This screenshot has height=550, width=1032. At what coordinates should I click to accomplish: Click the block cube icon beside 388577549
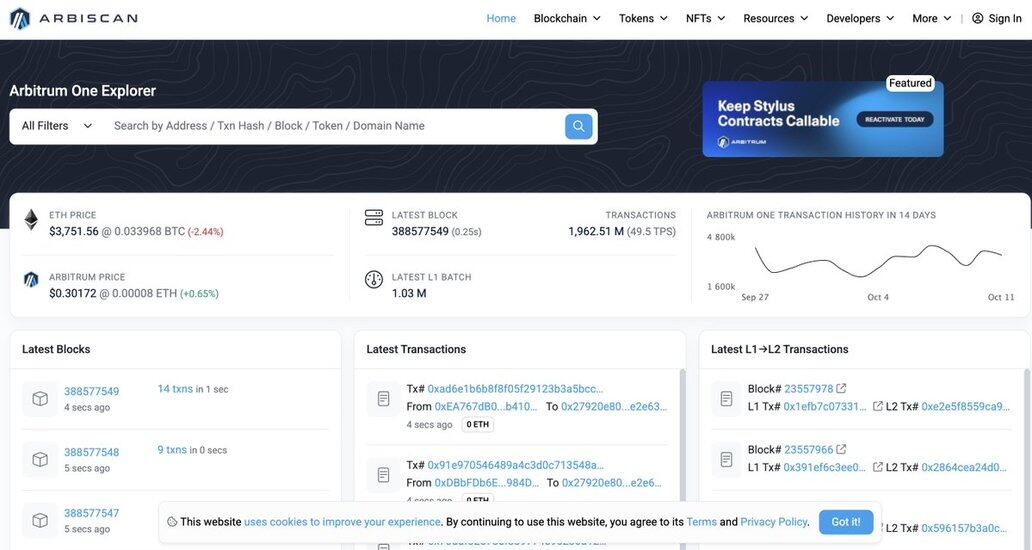[40, 399]
